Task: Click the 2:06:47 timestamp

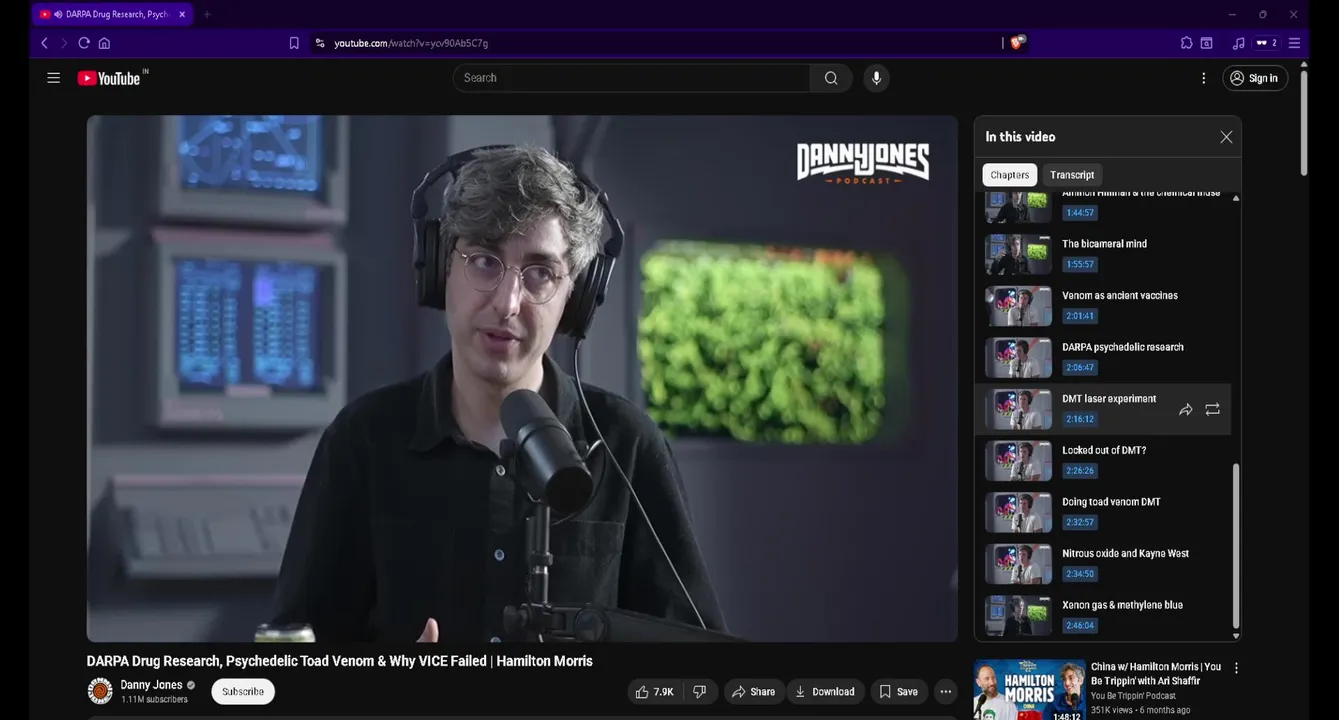Action: click(1080, 367)
